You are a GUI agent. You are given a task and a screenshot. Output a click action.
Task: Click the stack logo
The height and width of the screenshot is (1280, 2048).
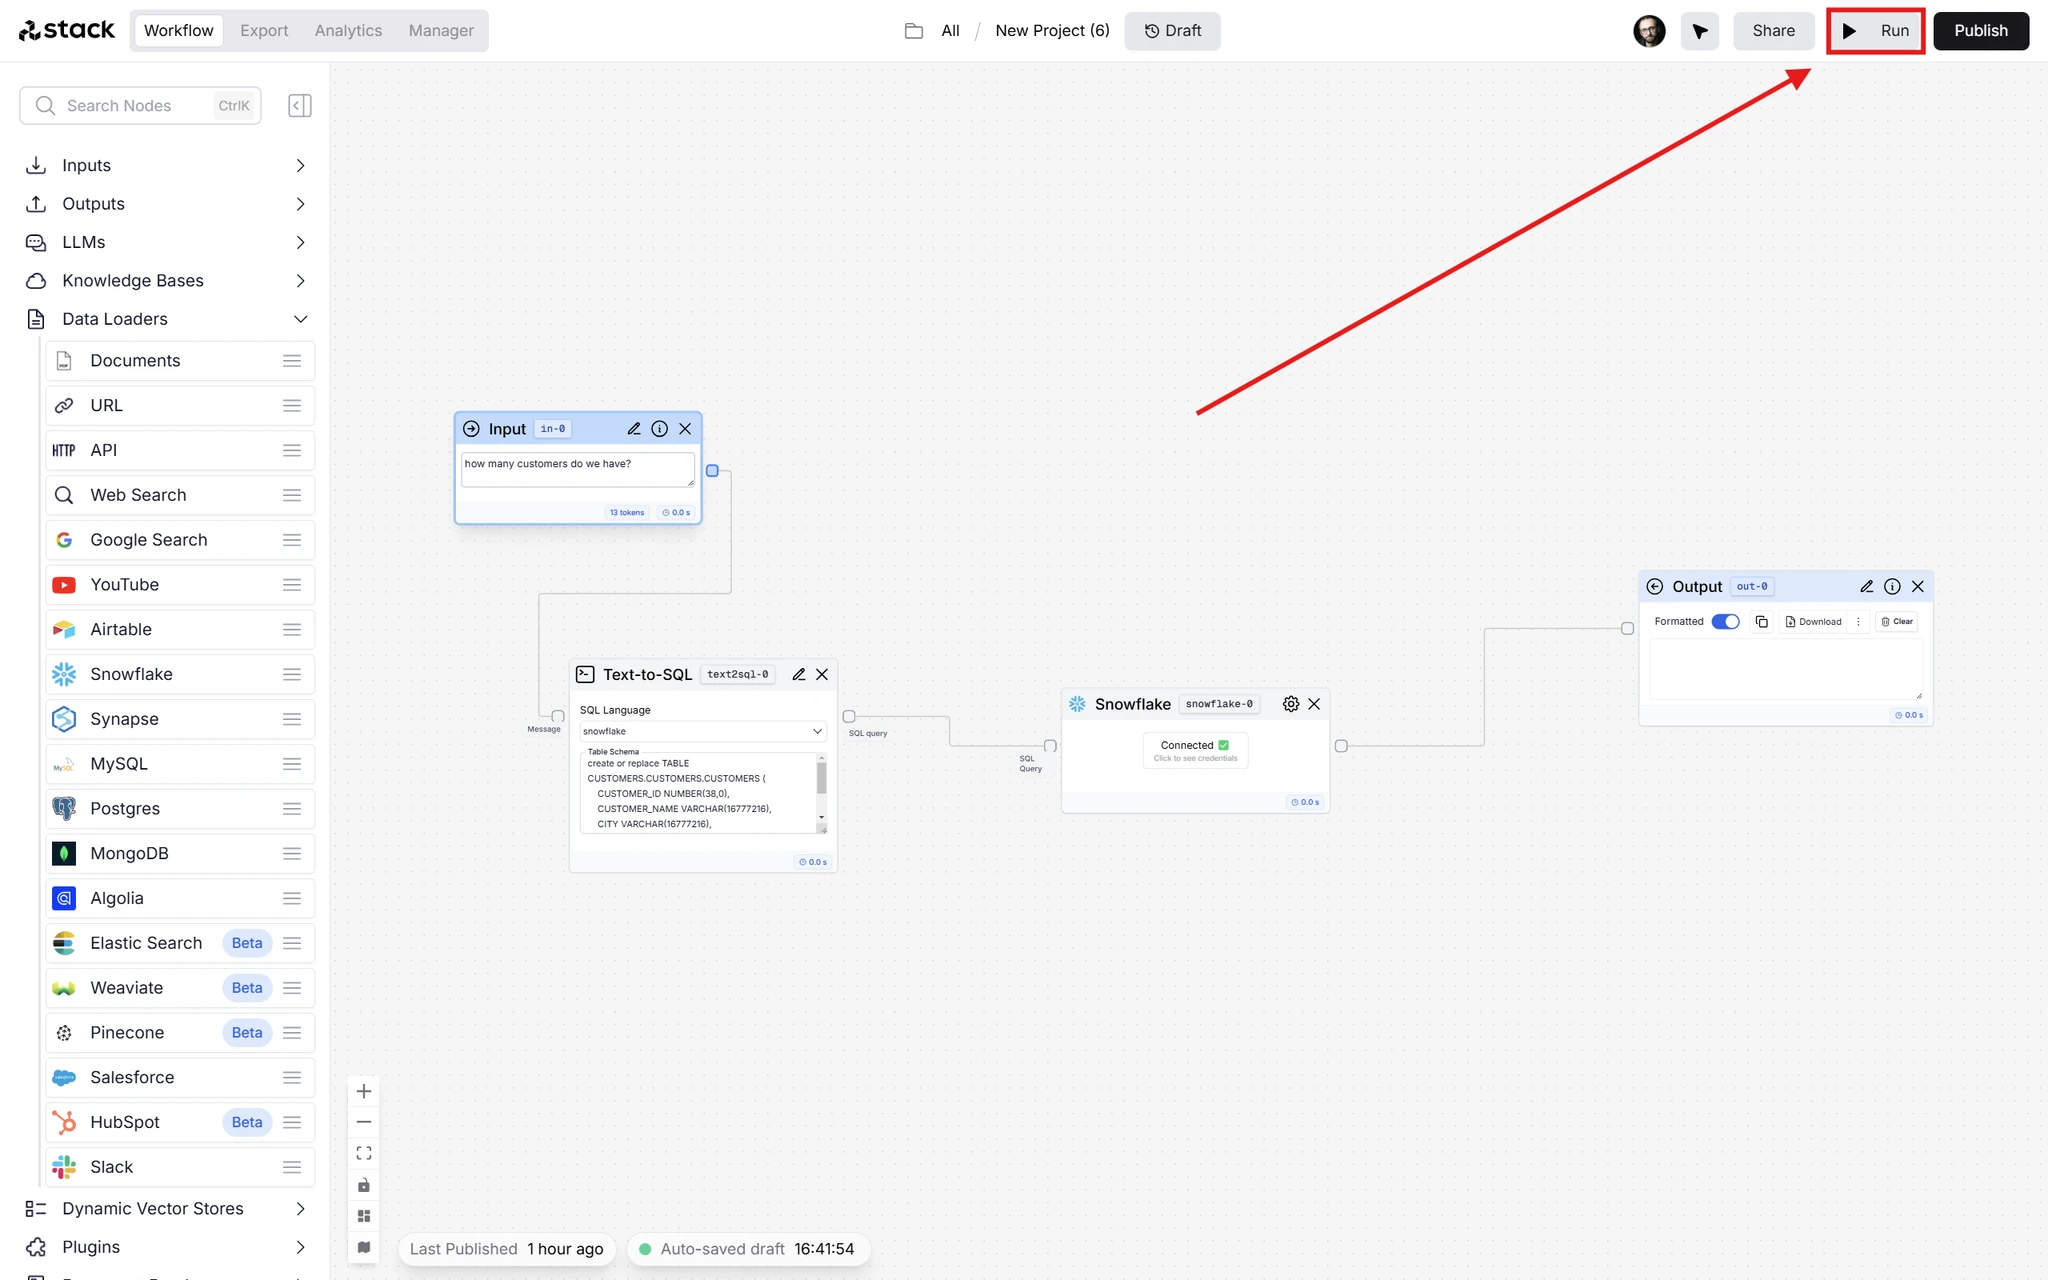coord(67,31)
